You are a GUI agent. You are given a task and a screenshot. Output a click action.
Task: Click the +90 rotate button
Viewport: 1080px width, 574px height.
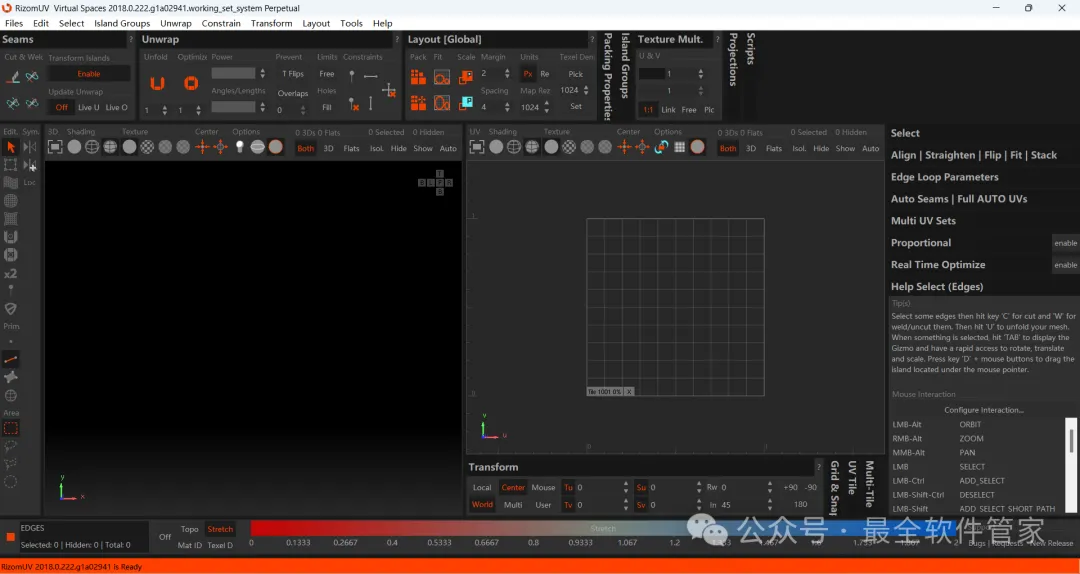coord(790,487)
